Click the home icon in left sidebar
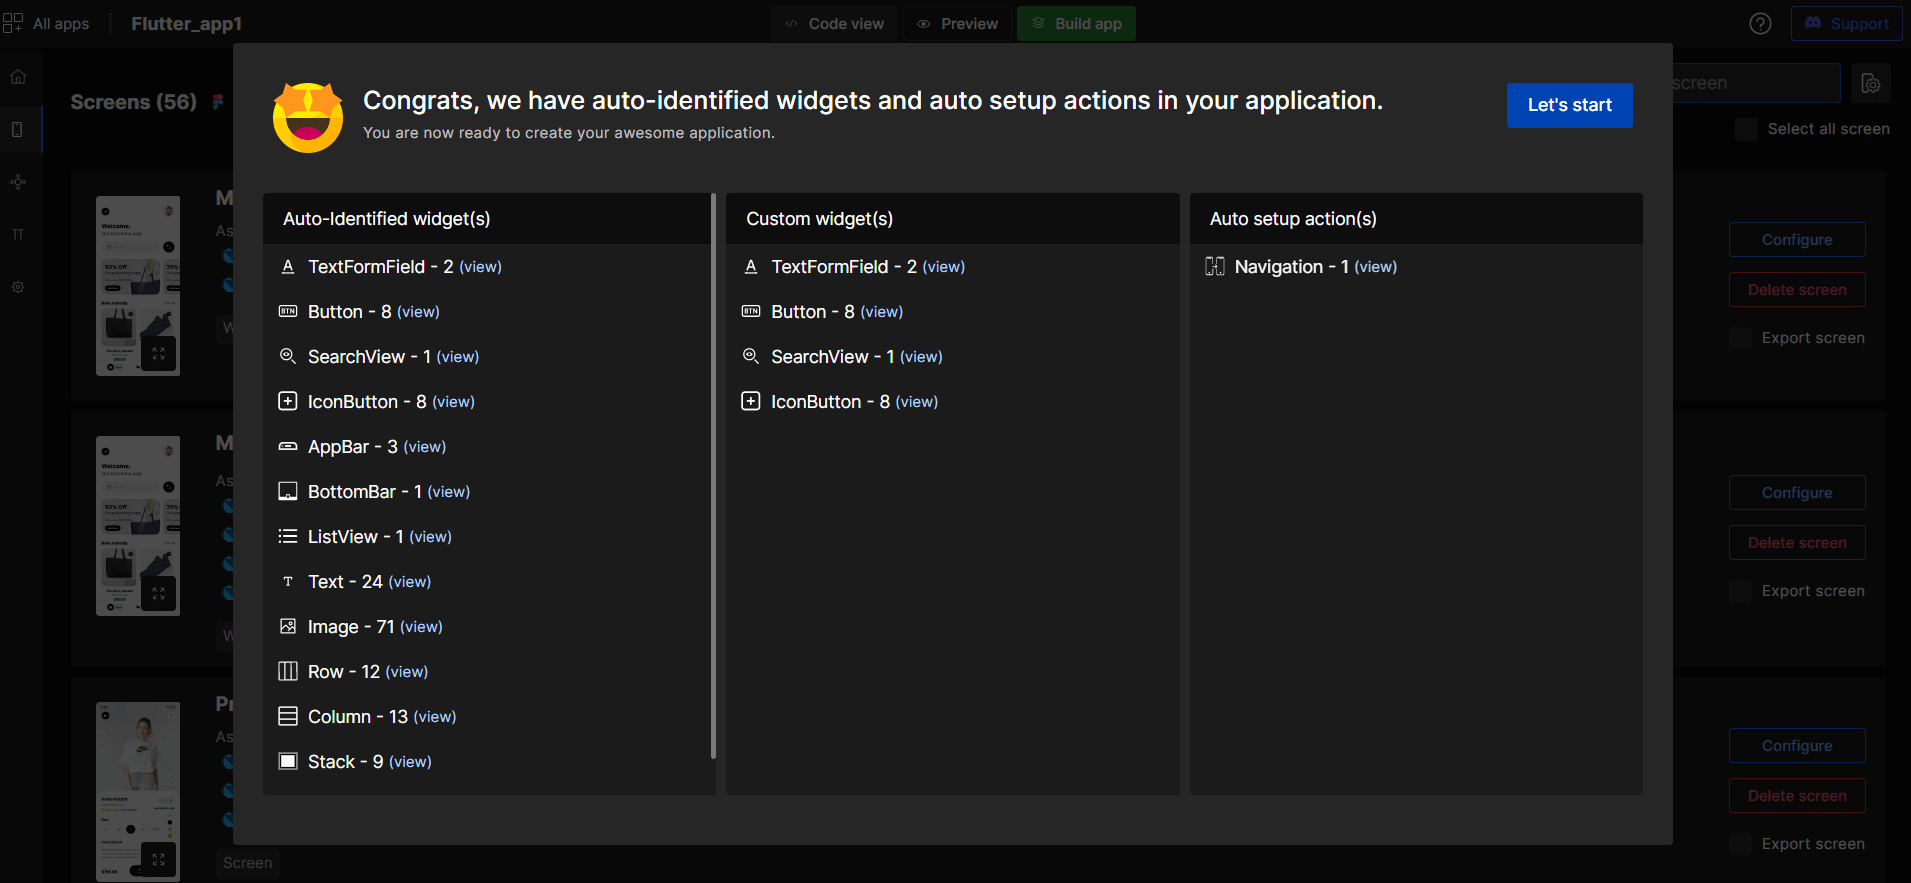 click(x=18, y=77)
